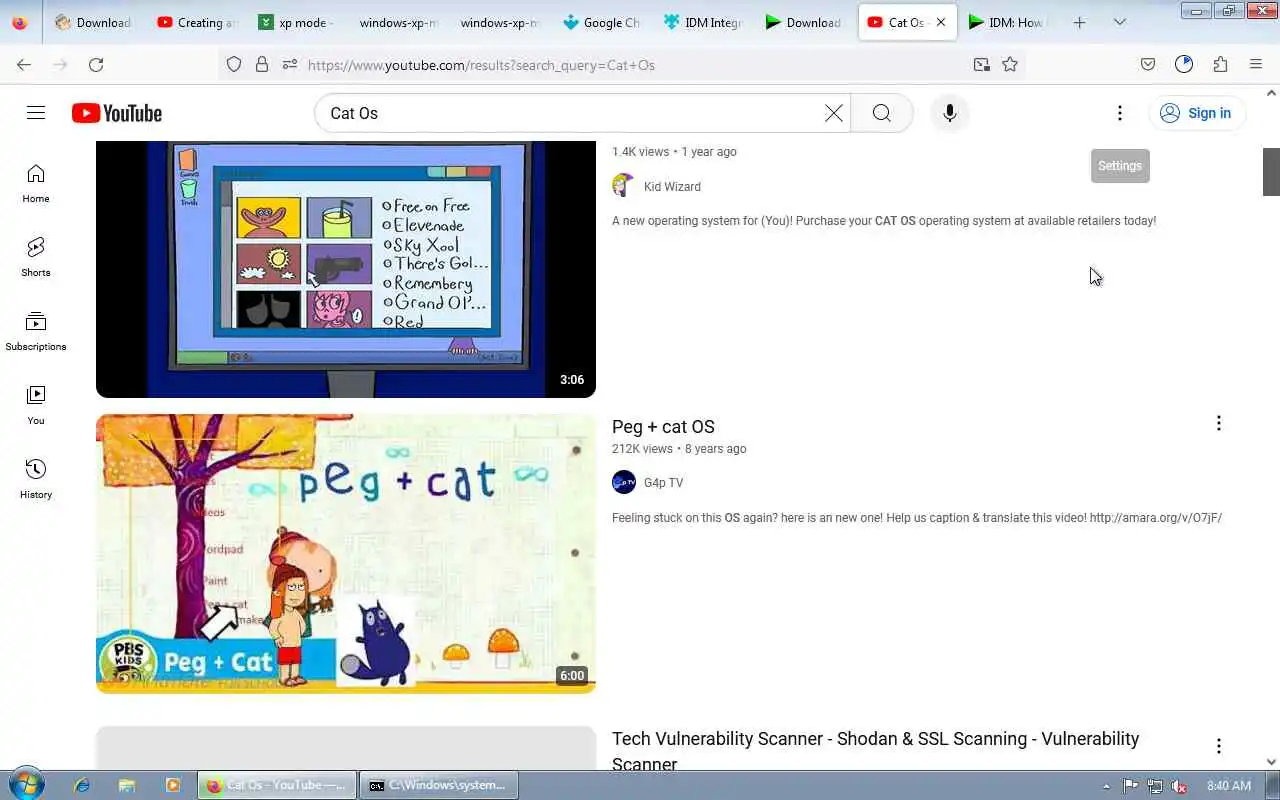The image size is (1280, 800).
Task: Clear the Cat Os search query
Action: click(833, 113)
